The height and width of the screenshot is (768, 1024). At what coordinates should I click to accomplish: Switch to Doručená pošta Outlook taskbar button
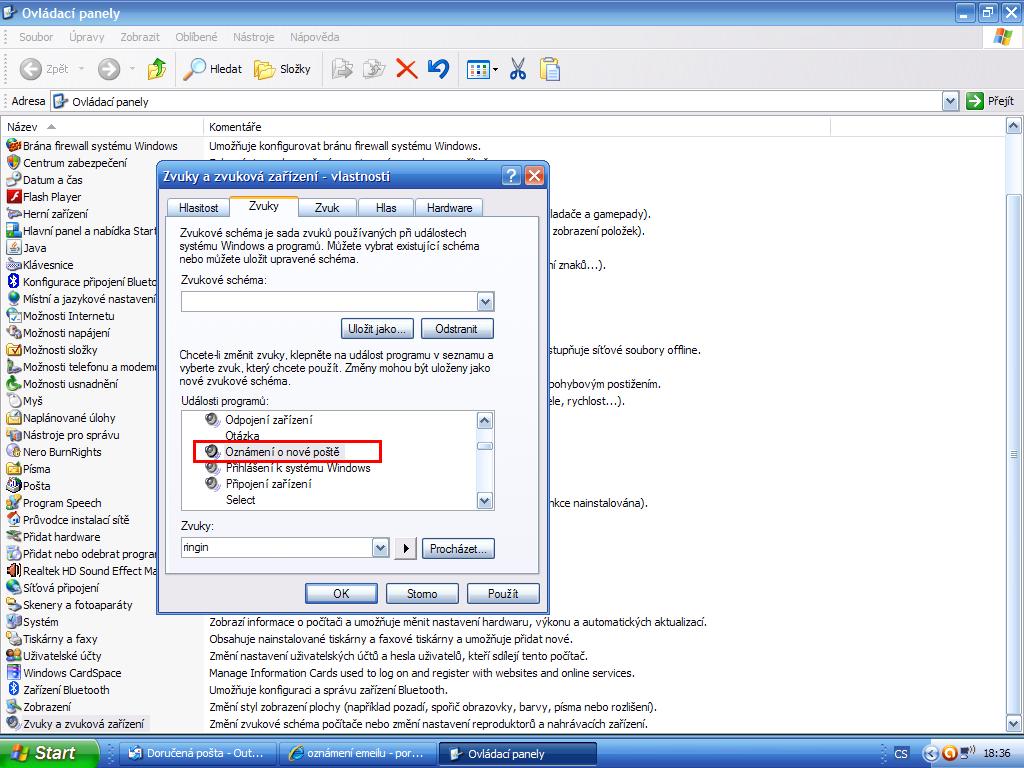point(199,753)
